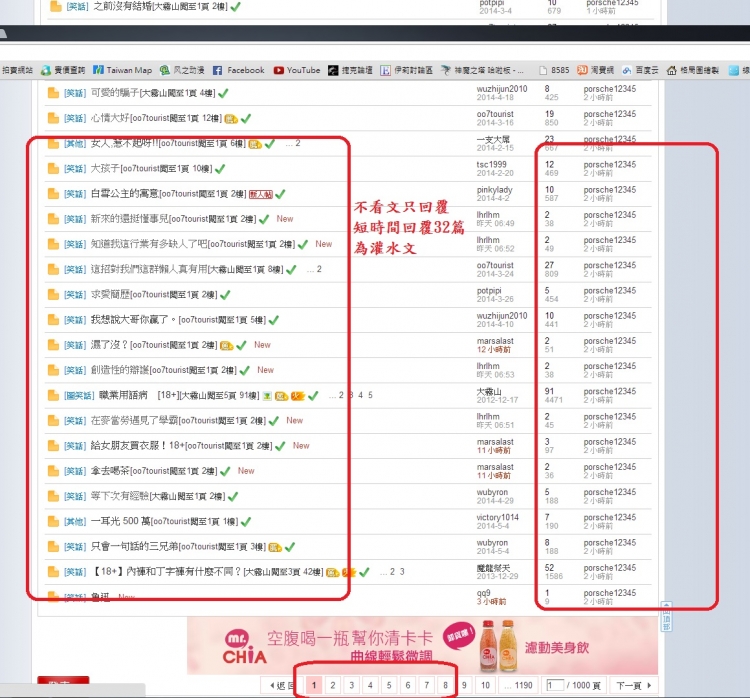The width and height of the screenshot is (750, 698).
Task: Click the folder icon beside 求愛簡歷 thread
Action: 54,294
